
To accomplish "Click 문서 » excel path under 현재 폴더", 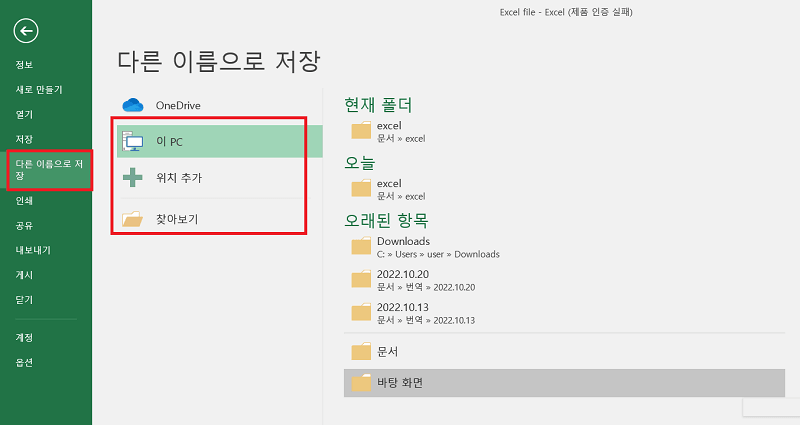I will (401, 138).
